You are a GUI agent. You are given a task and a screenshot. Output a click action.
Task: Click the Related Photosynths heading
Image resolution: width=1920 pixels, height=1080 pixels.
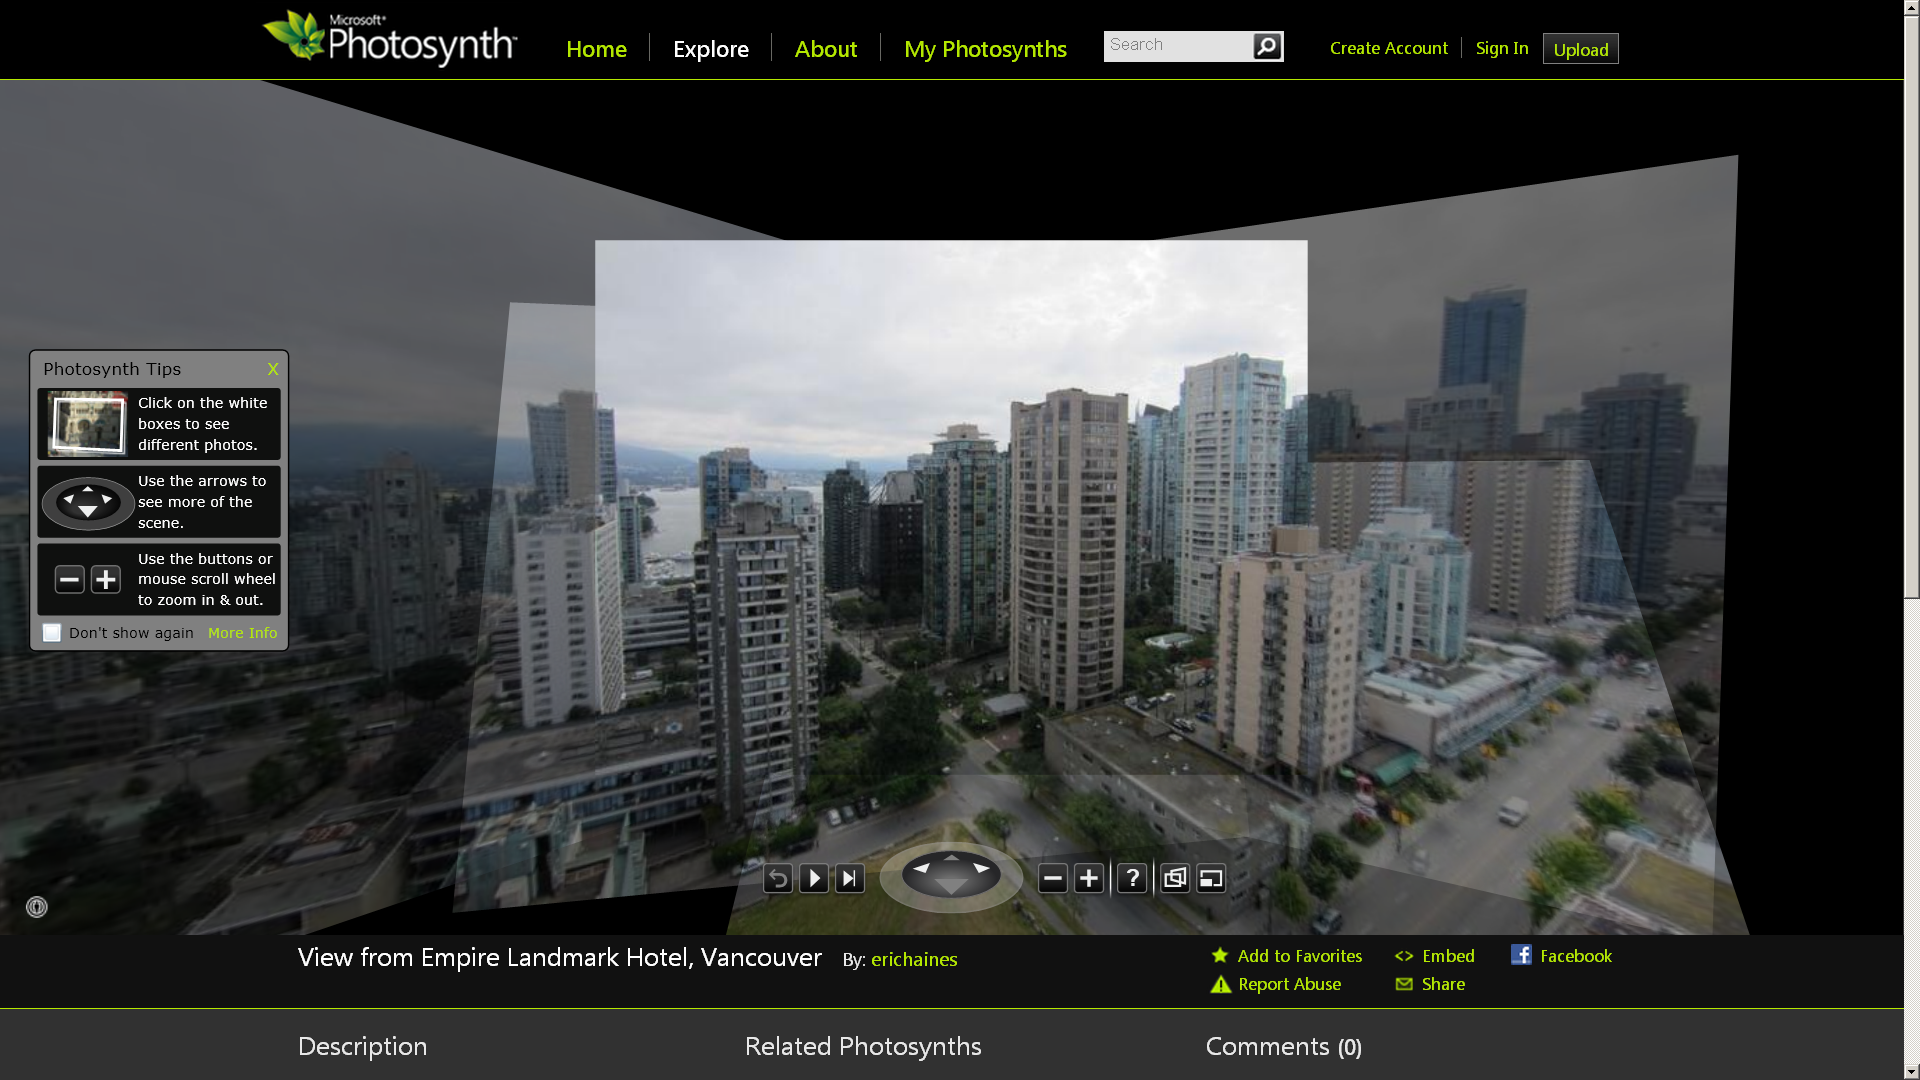tap(863, 1046)
